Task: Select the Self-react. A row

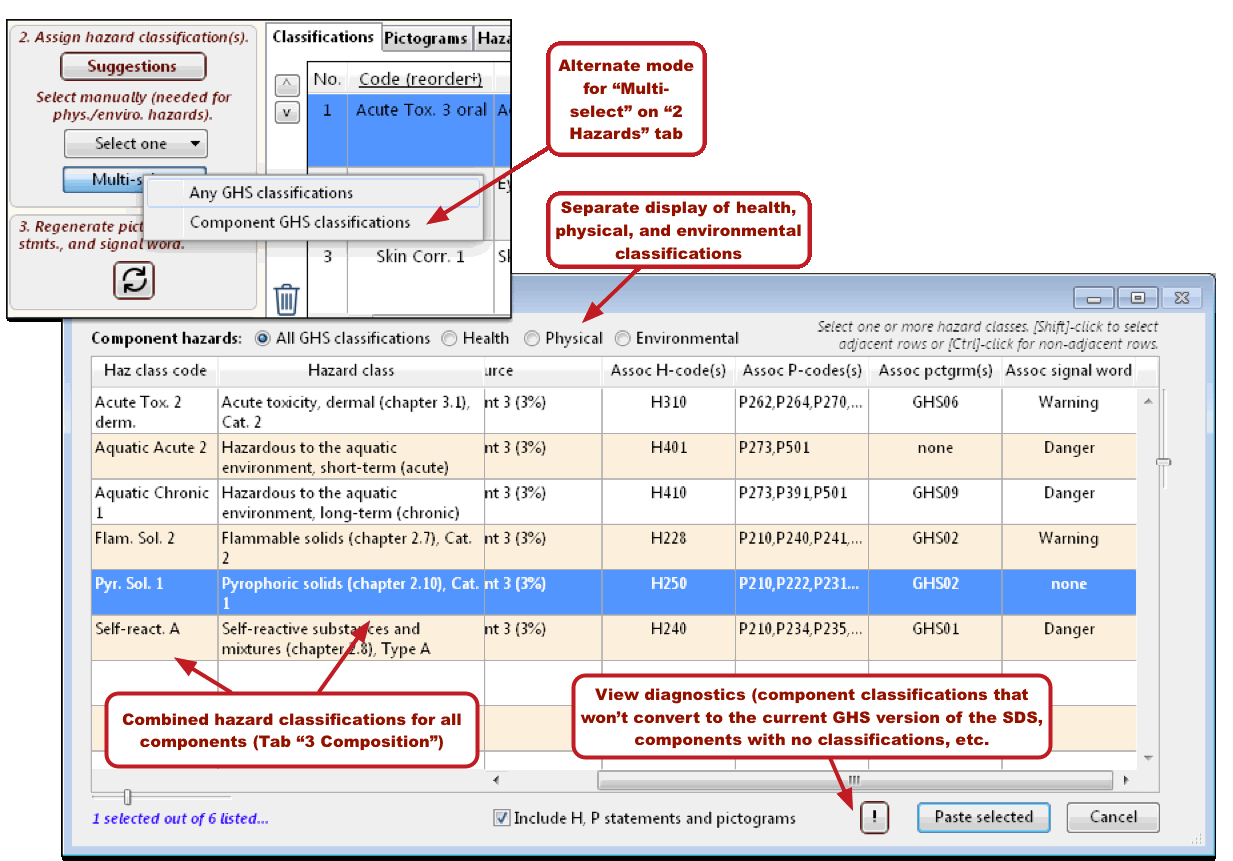Action: (x=614, y=638)
